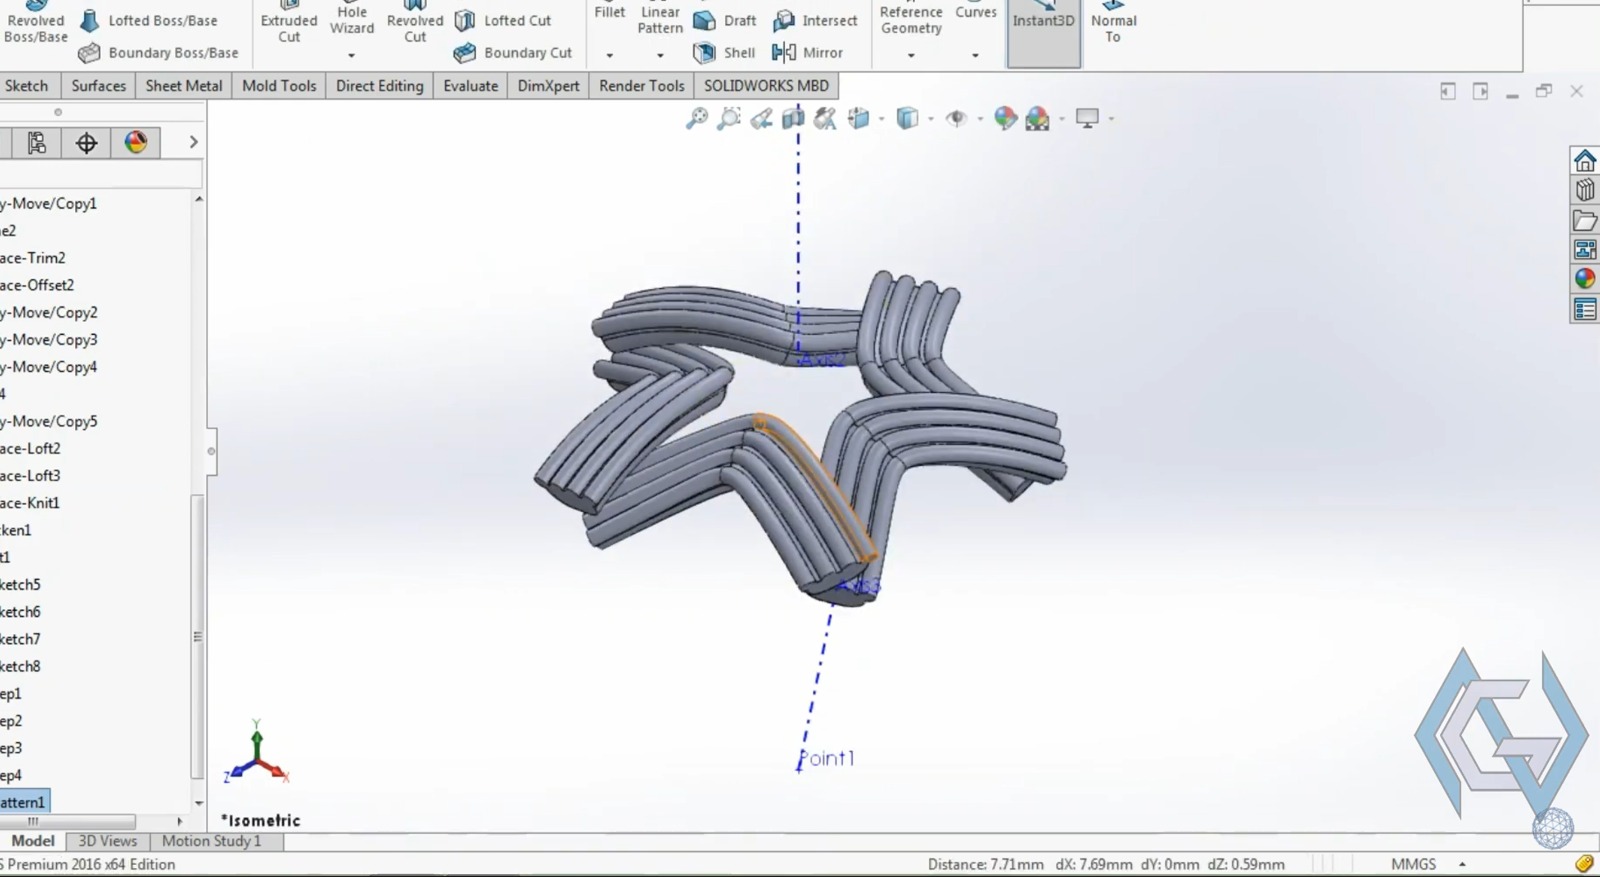Select the Point1 reference label in viewport

[x=826, y=758]
